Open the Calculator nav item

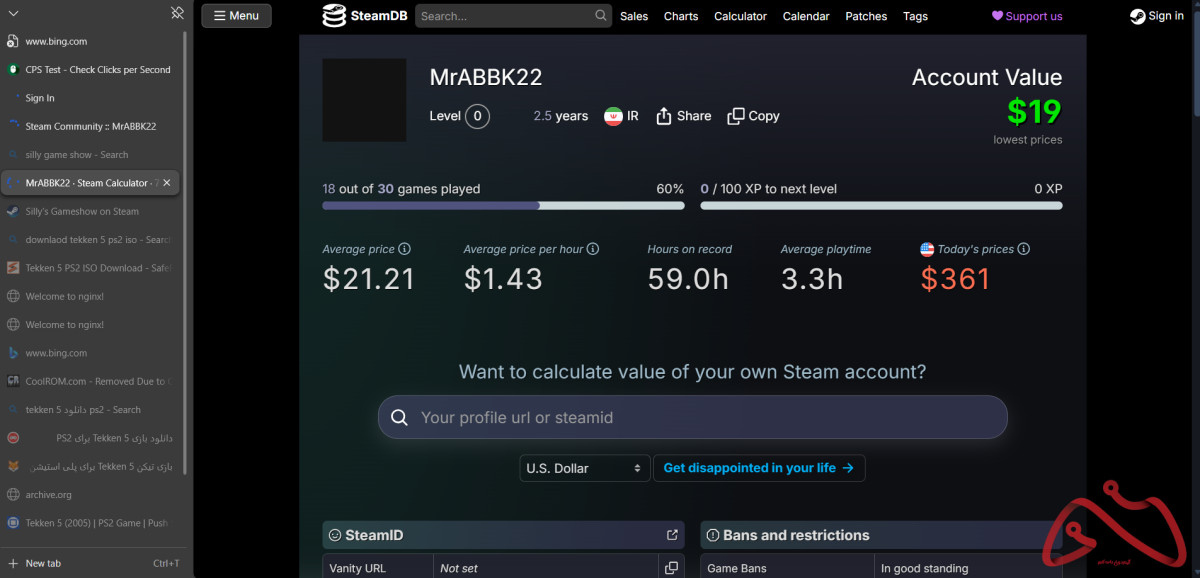pos(740,16)
